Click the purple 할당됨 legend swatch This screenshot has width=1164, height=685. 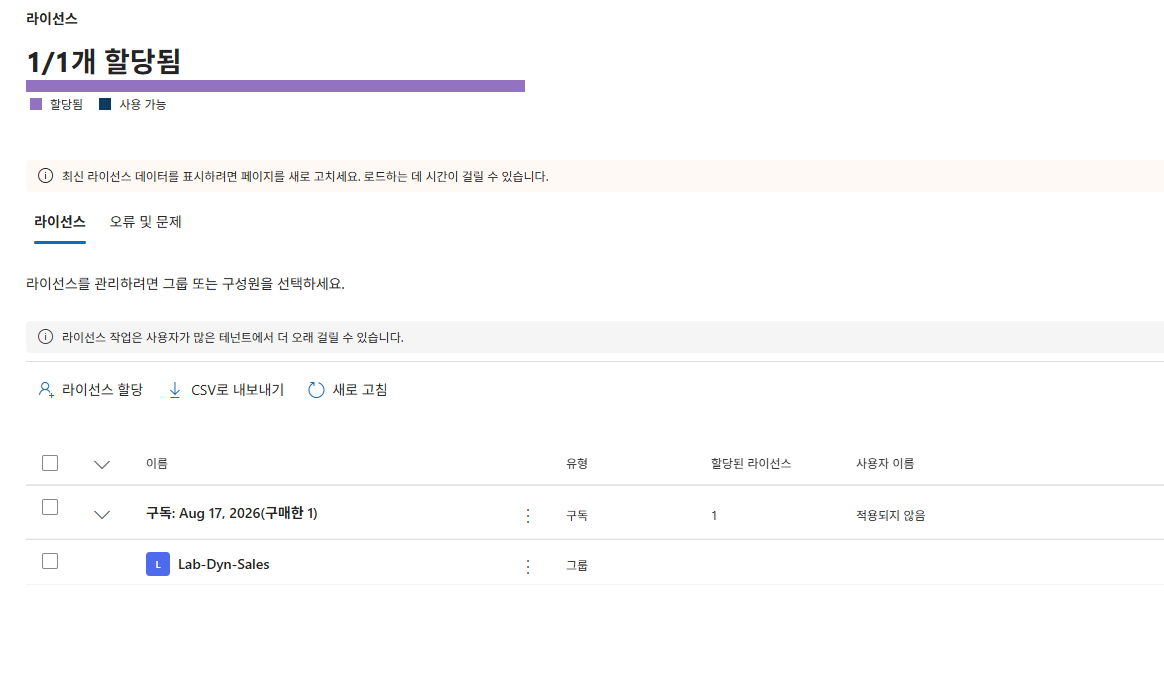point(36,104)
